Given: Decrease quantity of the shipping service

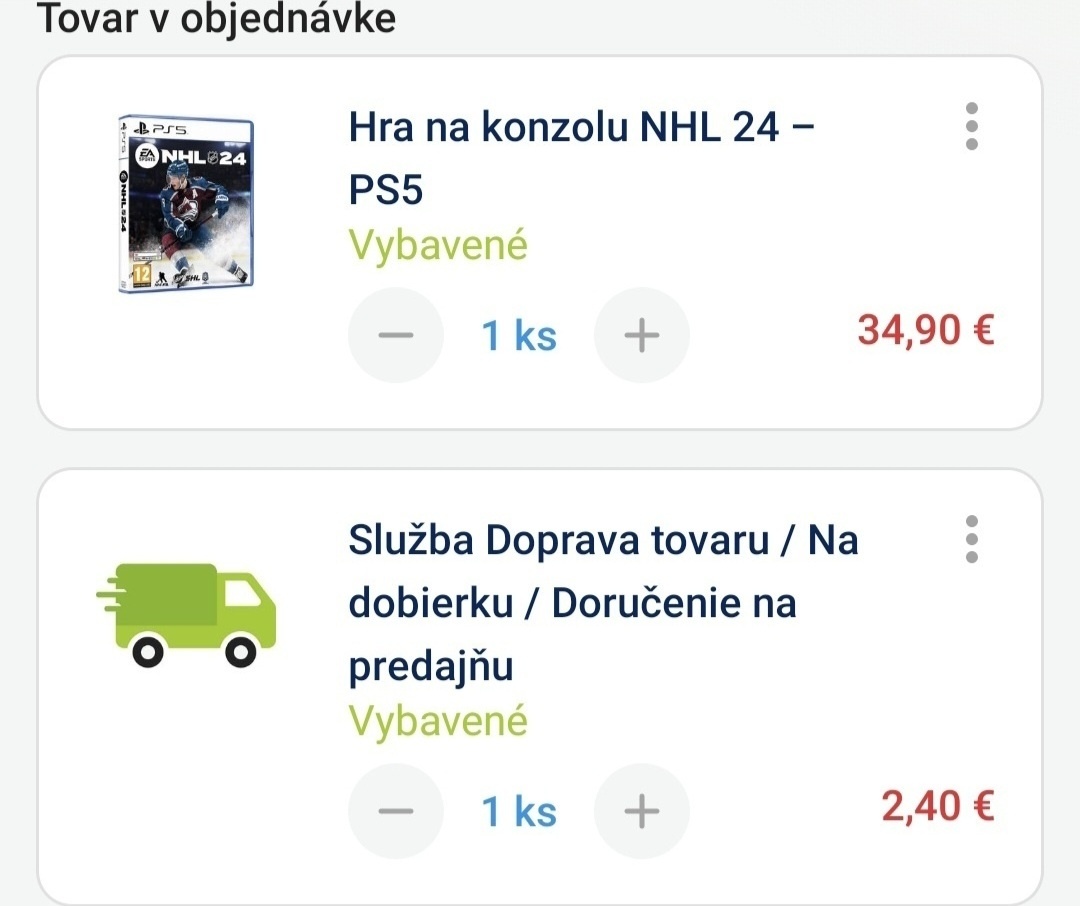Looking at the screenshot, I should click(x=395, y=810).
